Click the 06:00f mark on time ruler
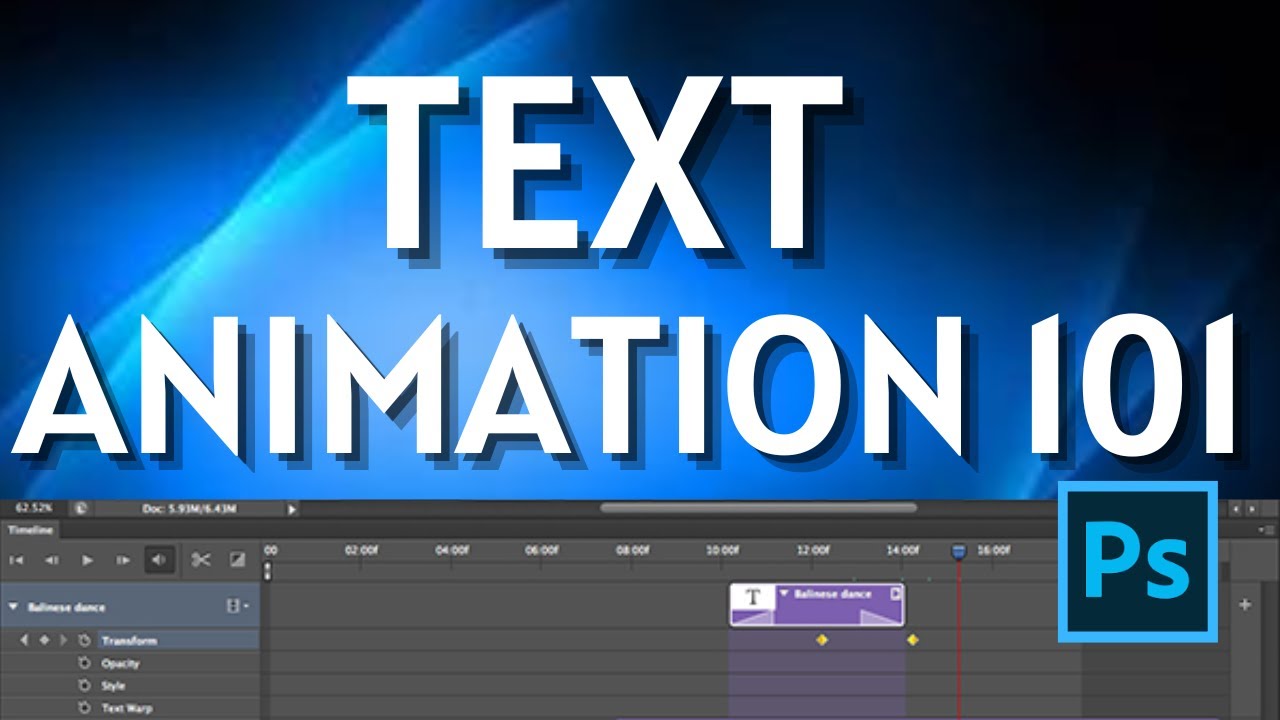The height and width of the screenshot is (720, 1280). (542, 550)
